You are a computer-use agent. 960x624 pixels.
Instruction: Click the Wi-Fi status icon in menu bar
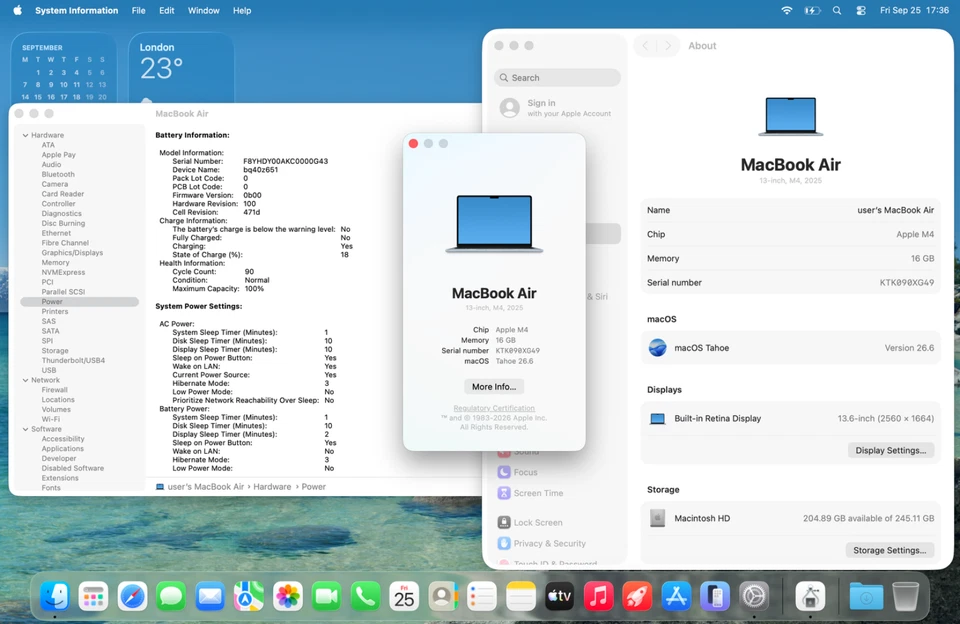pyautogui.click(x=787, y=10)
